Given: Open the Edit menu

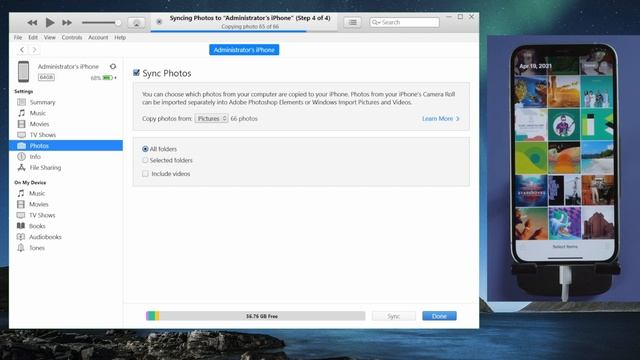Looking at the screenshot, I should 33,37.
